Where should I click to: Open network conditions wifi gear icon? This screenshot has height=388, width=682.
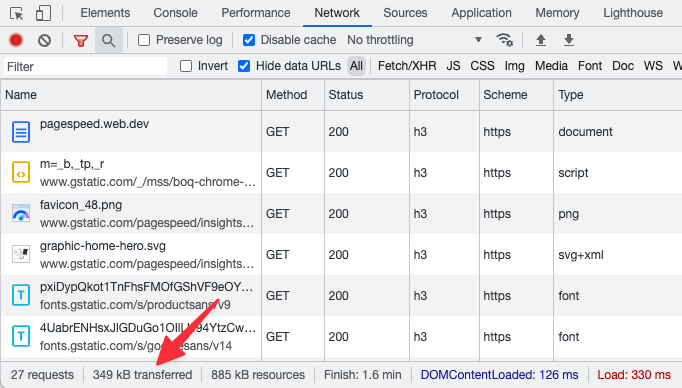505,40
